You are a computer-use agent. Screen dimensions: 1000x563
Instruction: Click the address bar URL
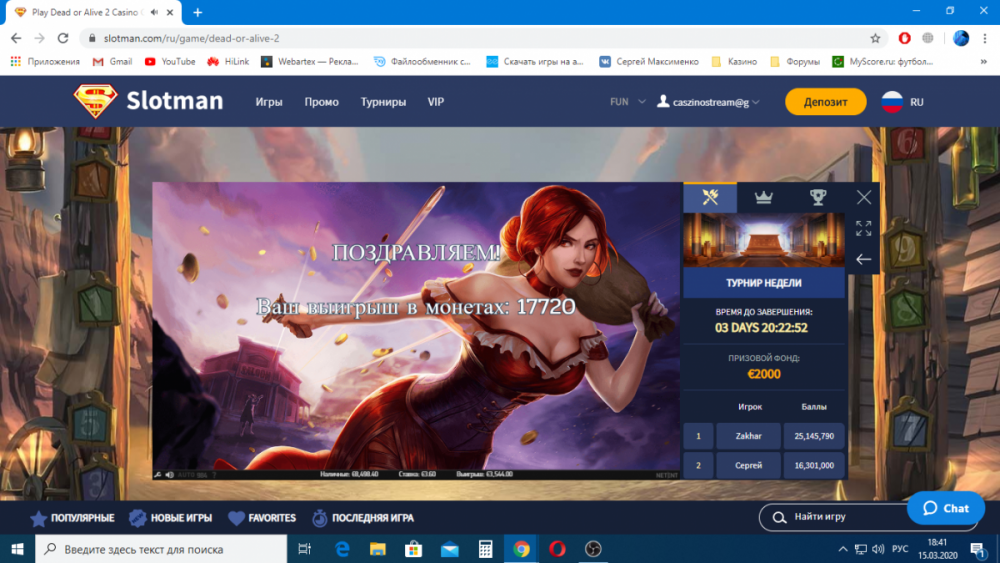(191, 38)
